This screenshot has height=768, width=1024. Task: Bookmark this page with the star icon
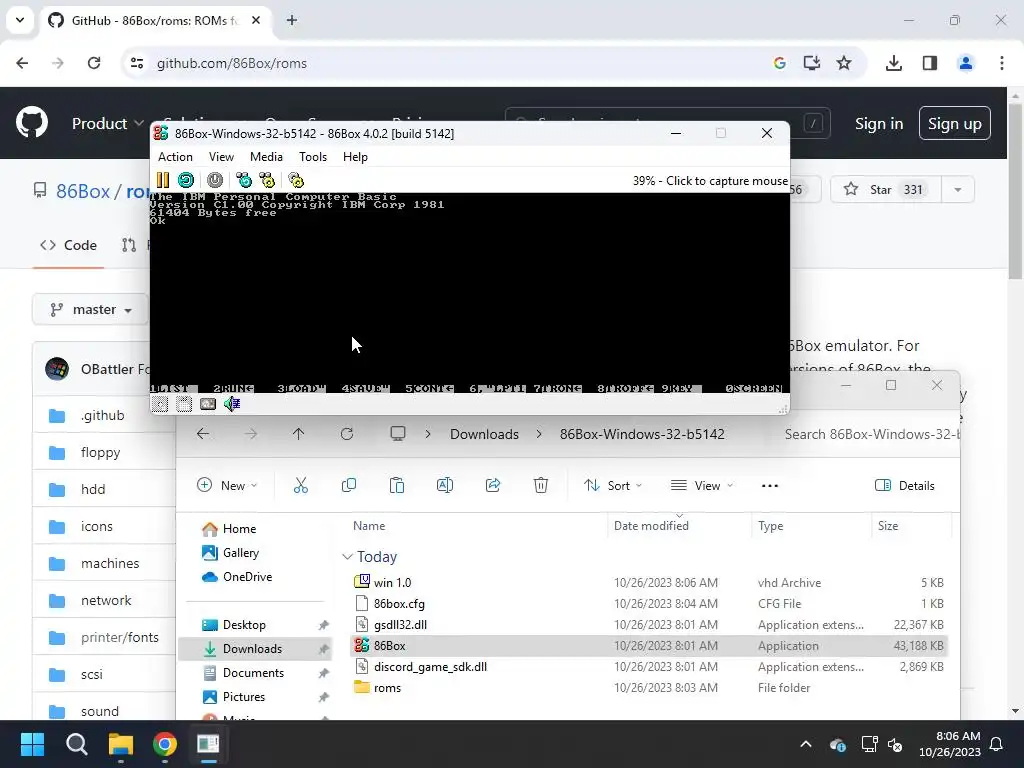point(844,63)
